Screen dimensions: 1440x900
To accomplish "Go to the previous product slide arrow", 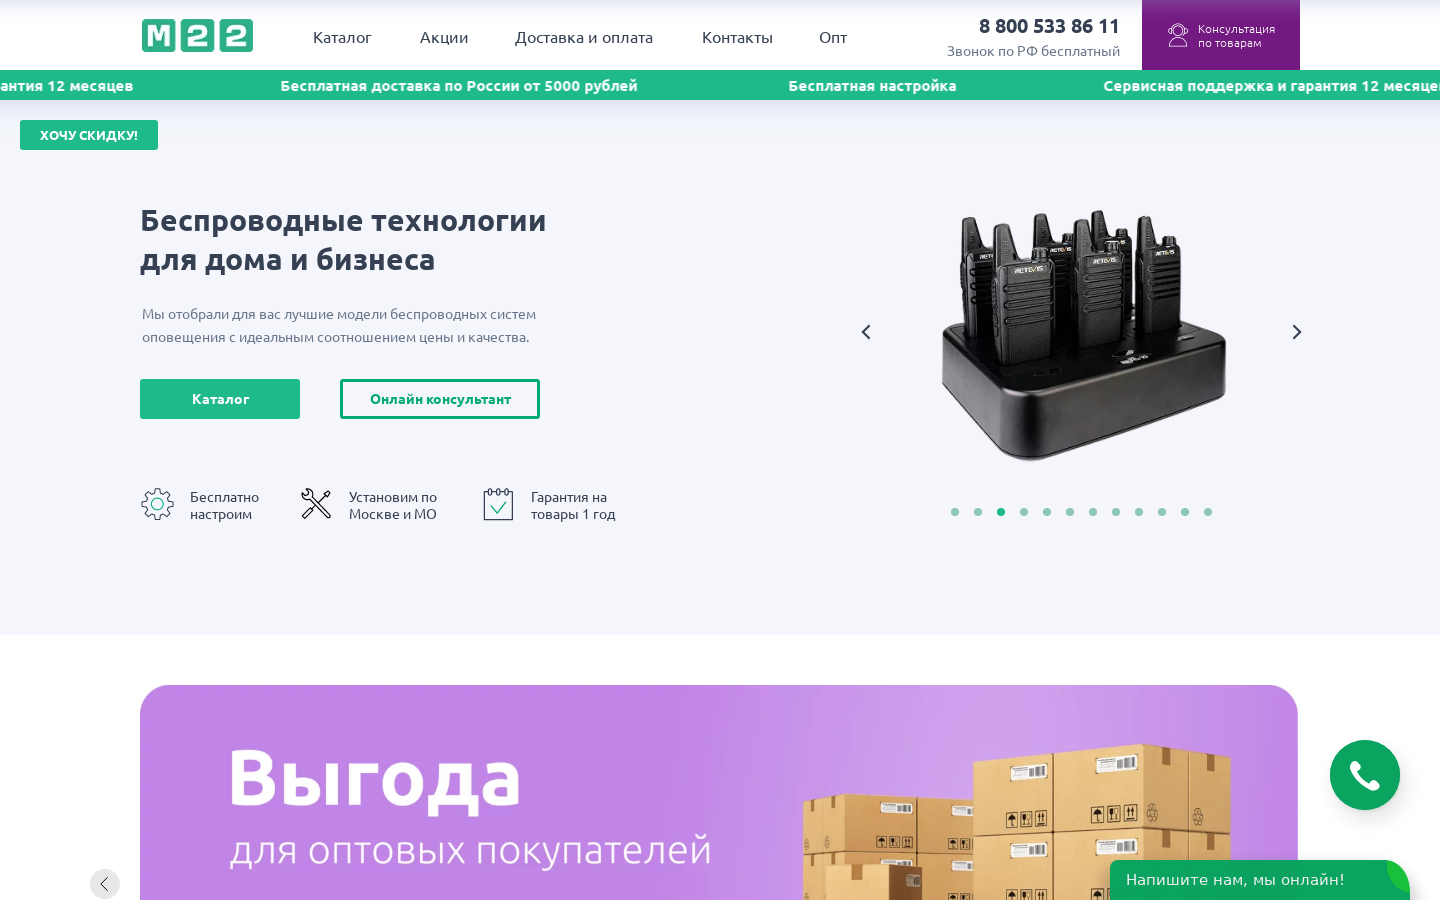I will pyautogui.click(x=866, y=332).
